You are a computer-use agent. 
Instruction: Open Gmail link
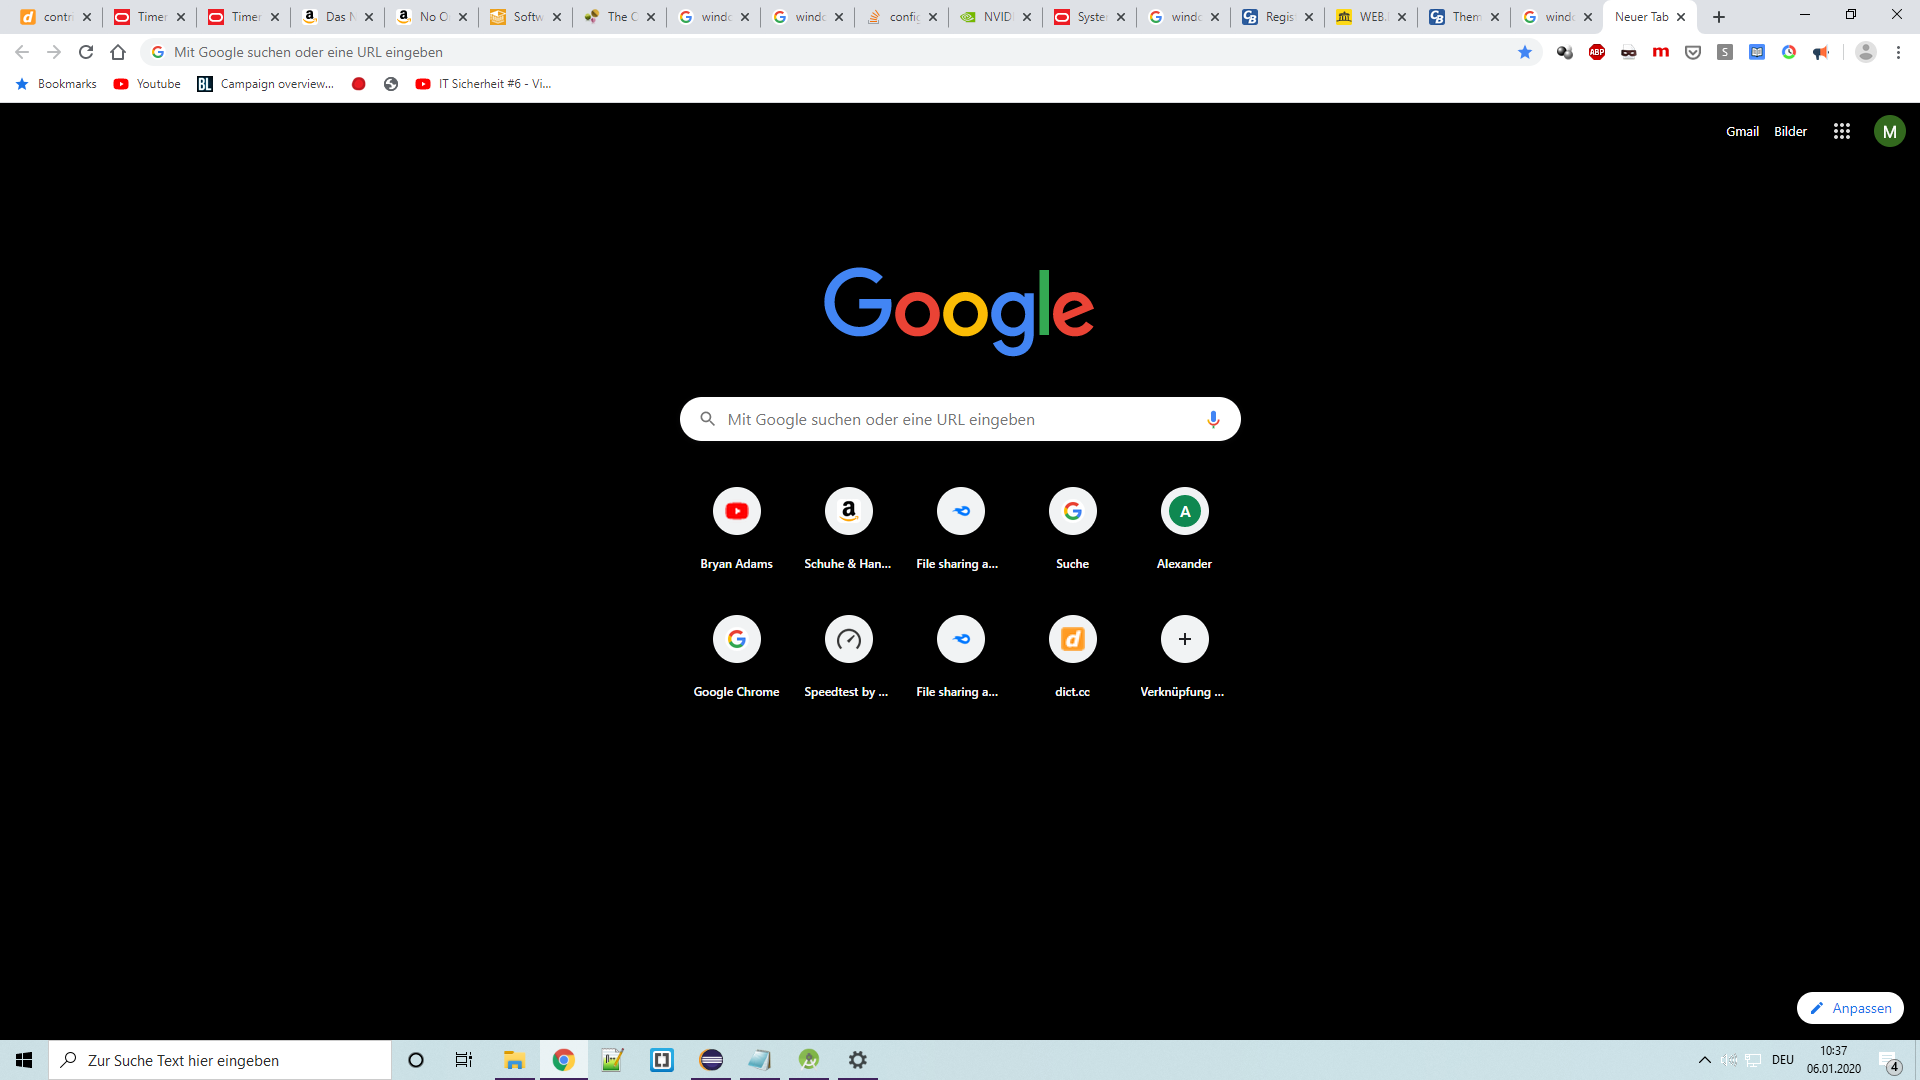[1742, 131]
